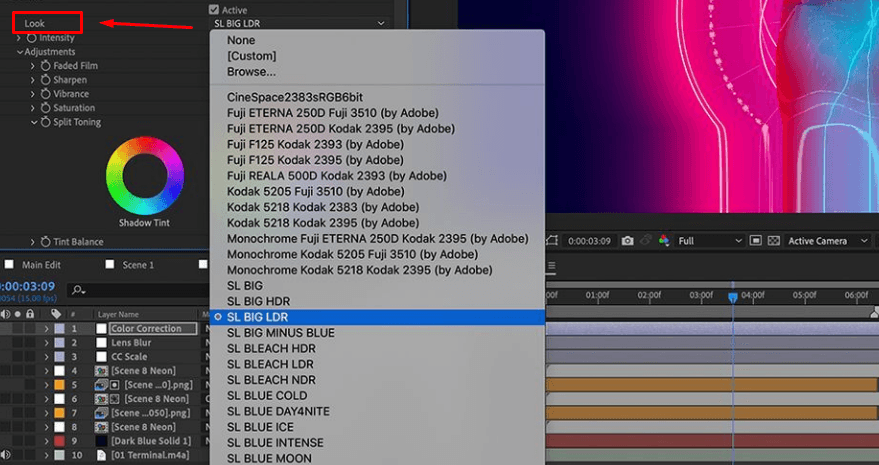Click the red label swatch of layer 9
879x465 pixels.
click(x=59, y=441)
